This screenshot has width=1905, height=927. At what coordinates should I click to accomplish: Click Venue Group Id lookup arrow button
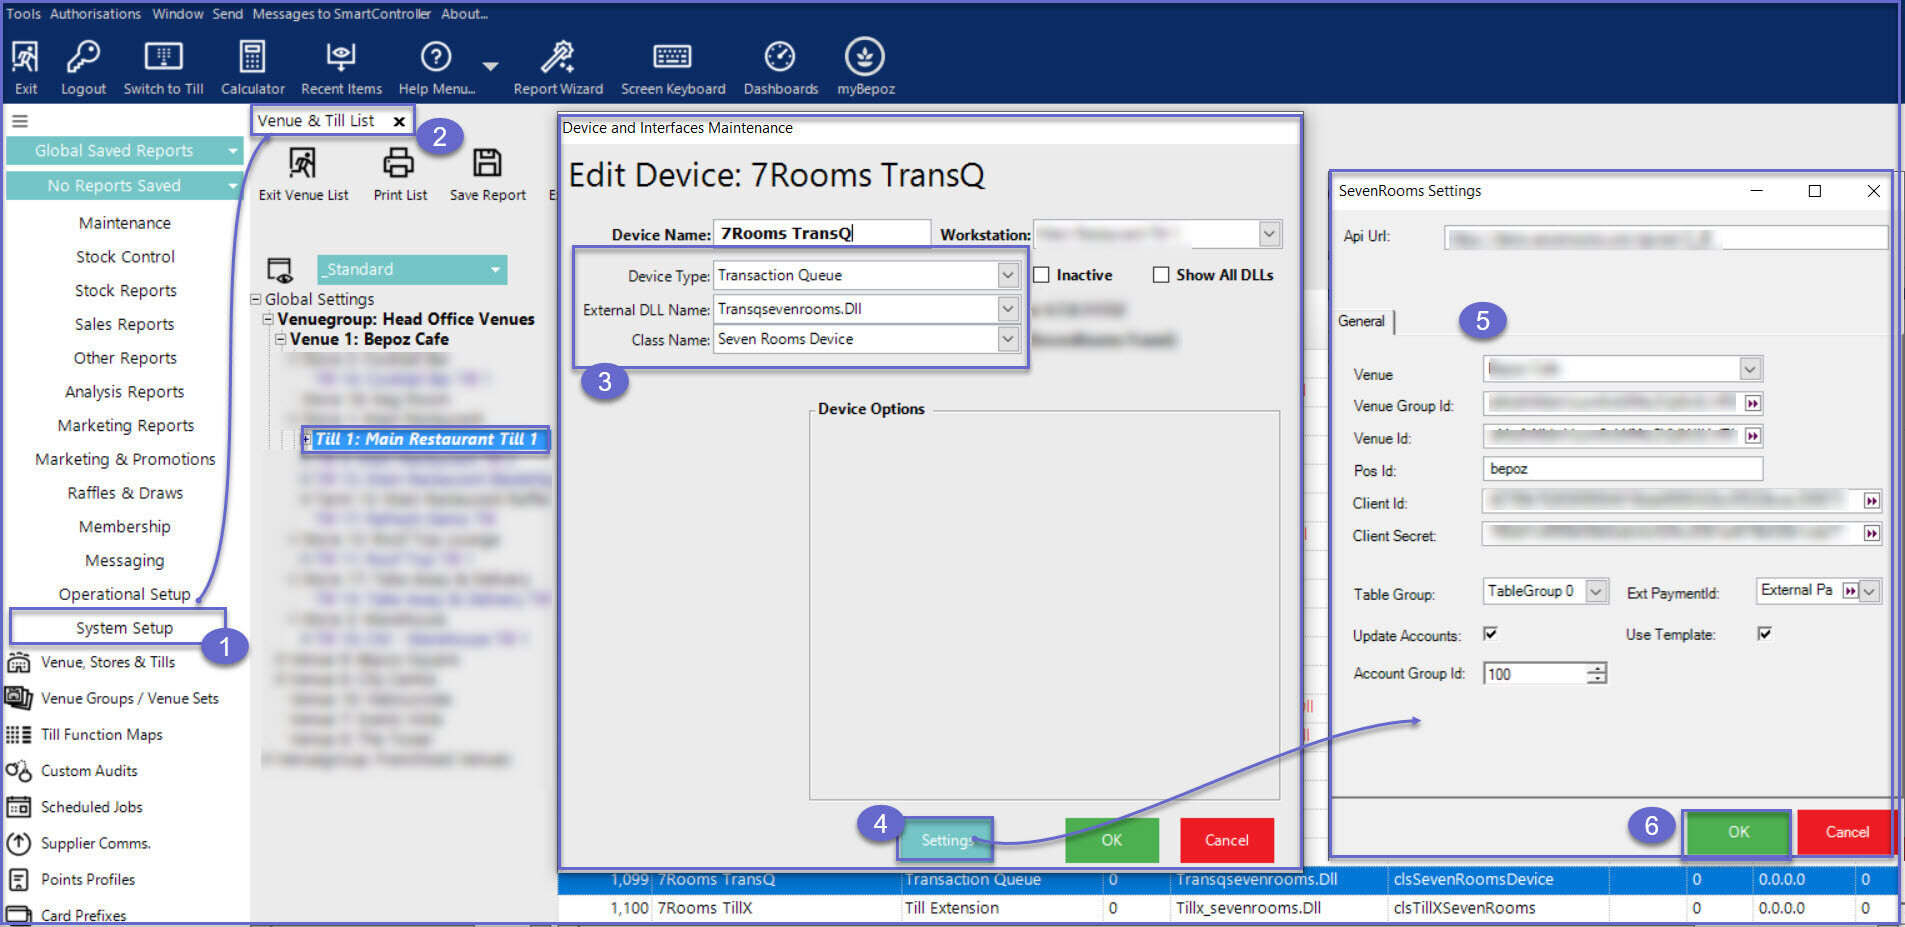(1752, 404)
